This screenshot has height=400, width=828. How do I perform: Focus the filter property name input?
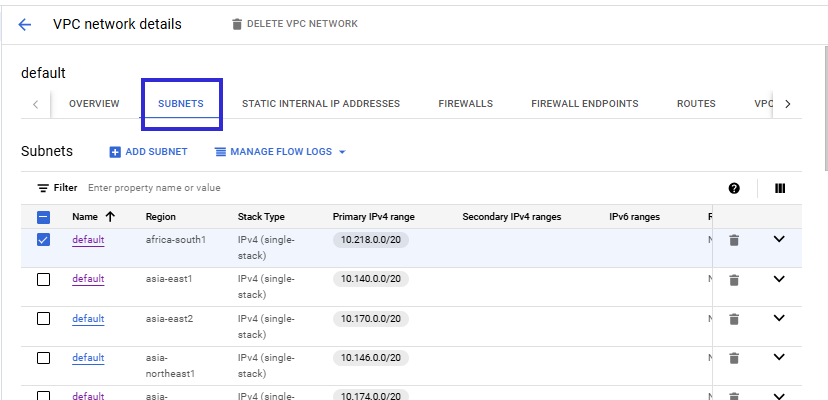(x=154, y=188)
